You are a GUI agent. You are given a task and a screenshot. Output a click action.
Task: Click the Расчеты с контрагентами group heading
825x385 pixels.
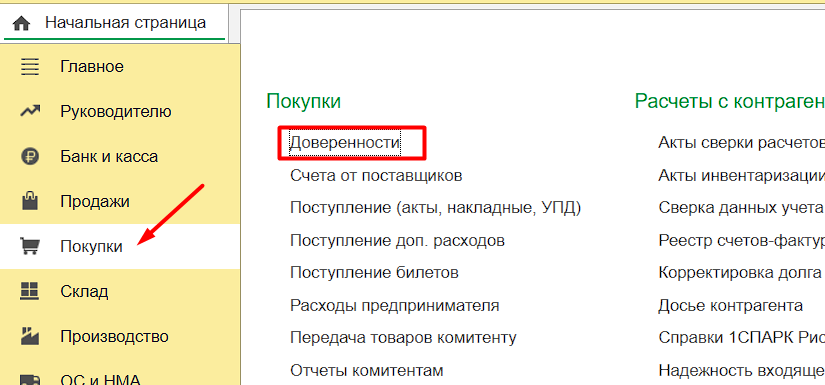[730, 101]
